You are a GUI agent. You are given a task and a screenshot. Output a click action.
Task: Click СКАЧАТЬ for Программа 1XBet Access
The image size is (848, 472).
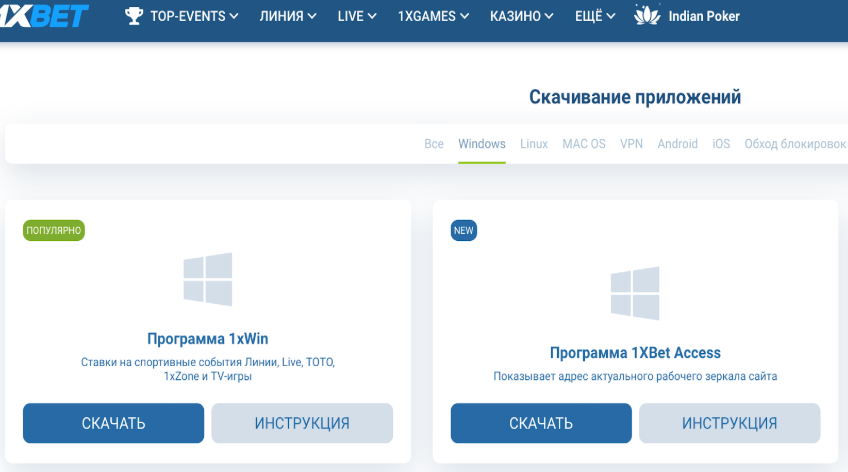(x=541, y=423)
